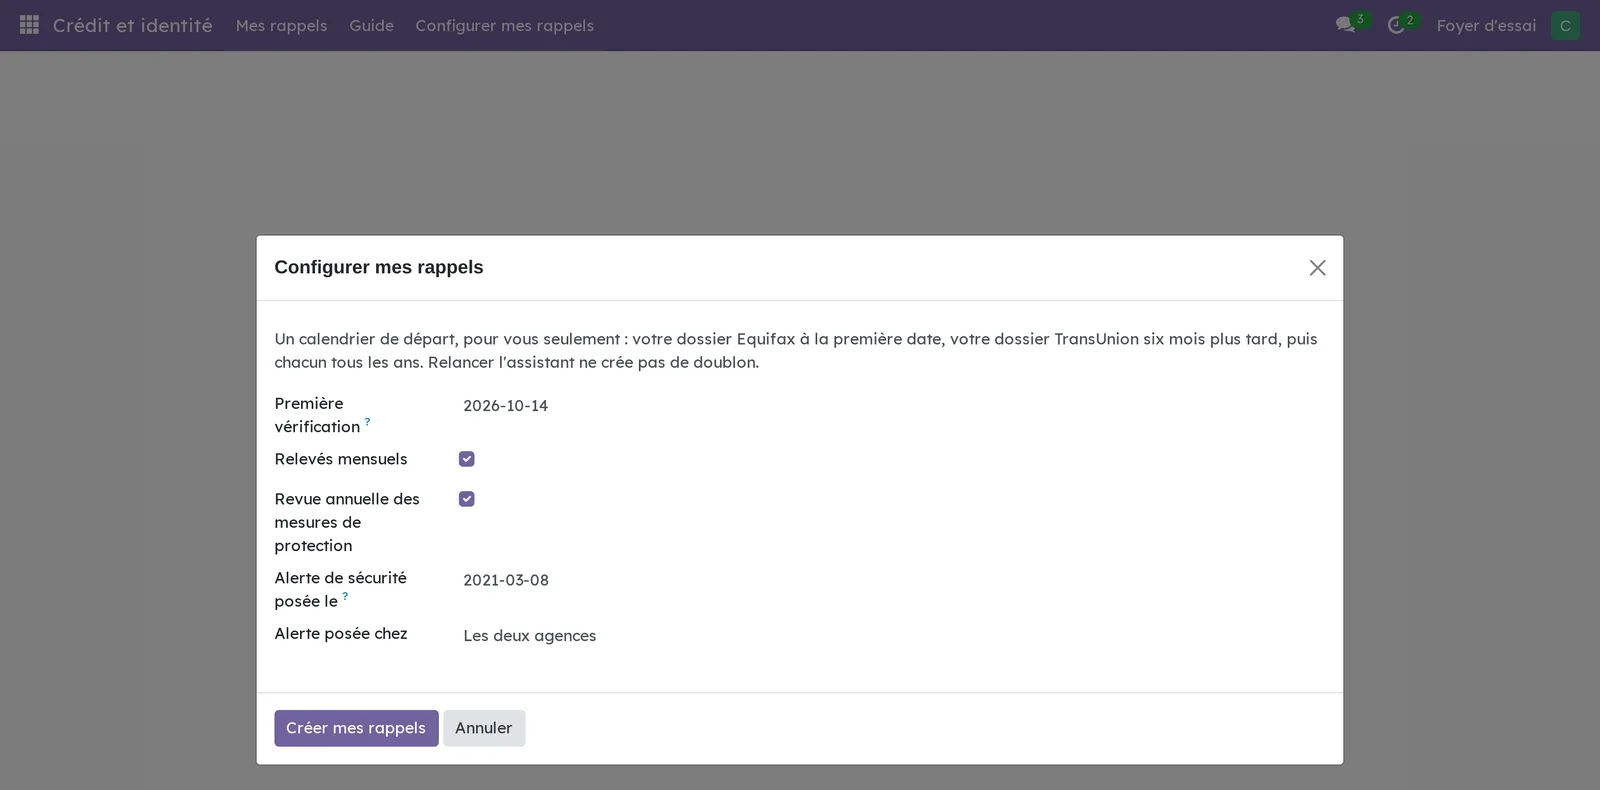
Task: Open the apps grid menu
Action: click(x=29, y=25)
